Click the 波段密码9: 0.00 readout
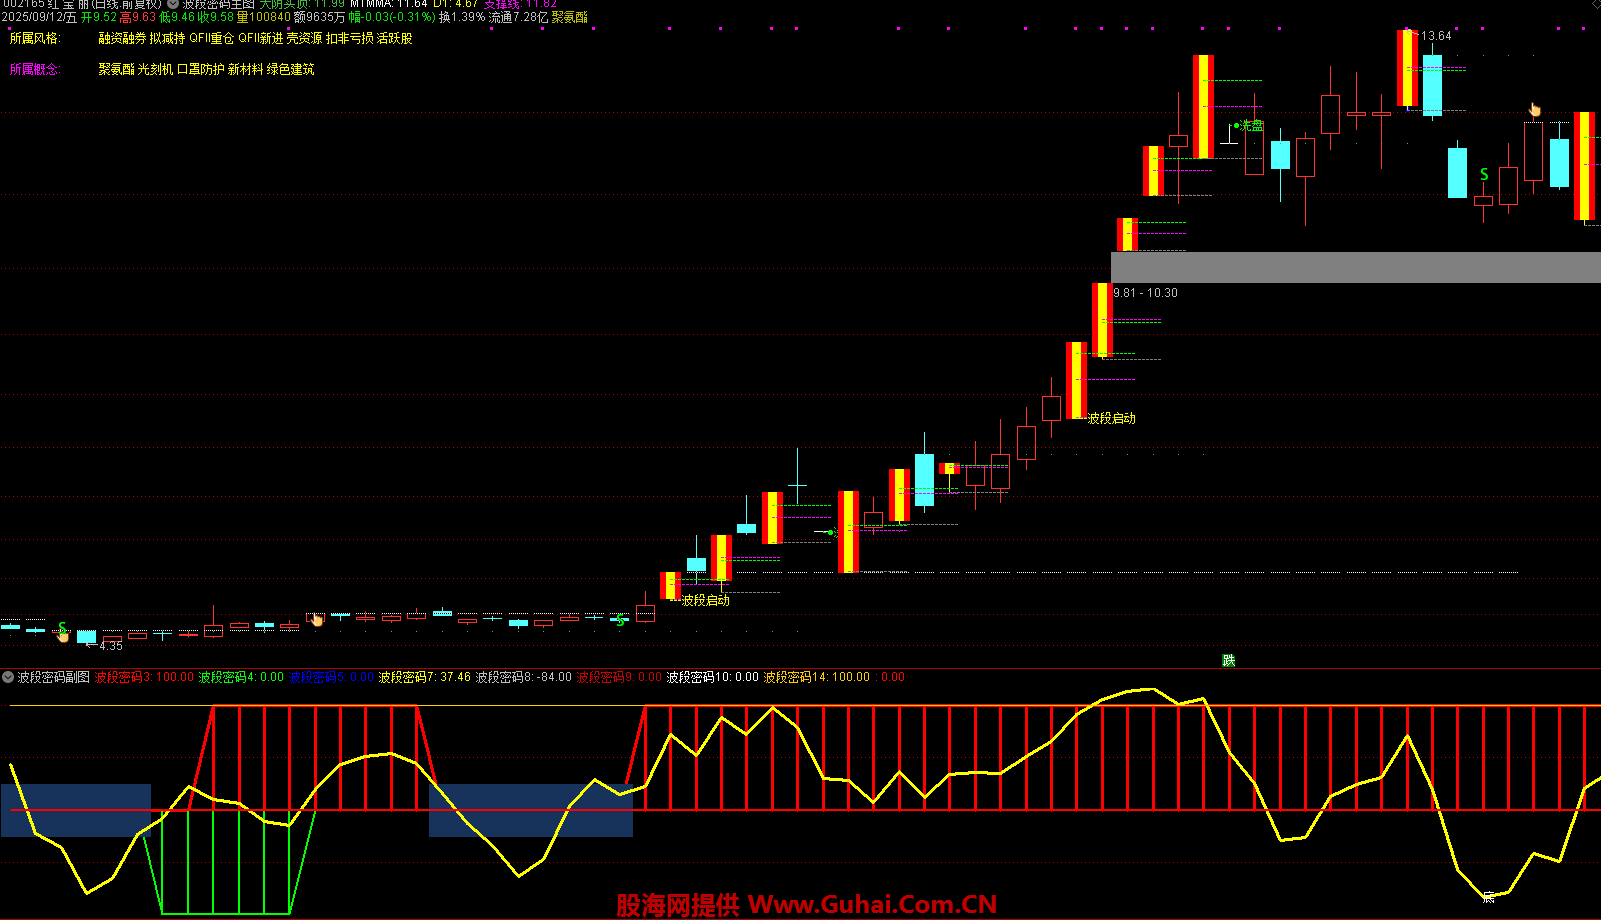This screenshot has width=1601, height=920. coord(620,677)
